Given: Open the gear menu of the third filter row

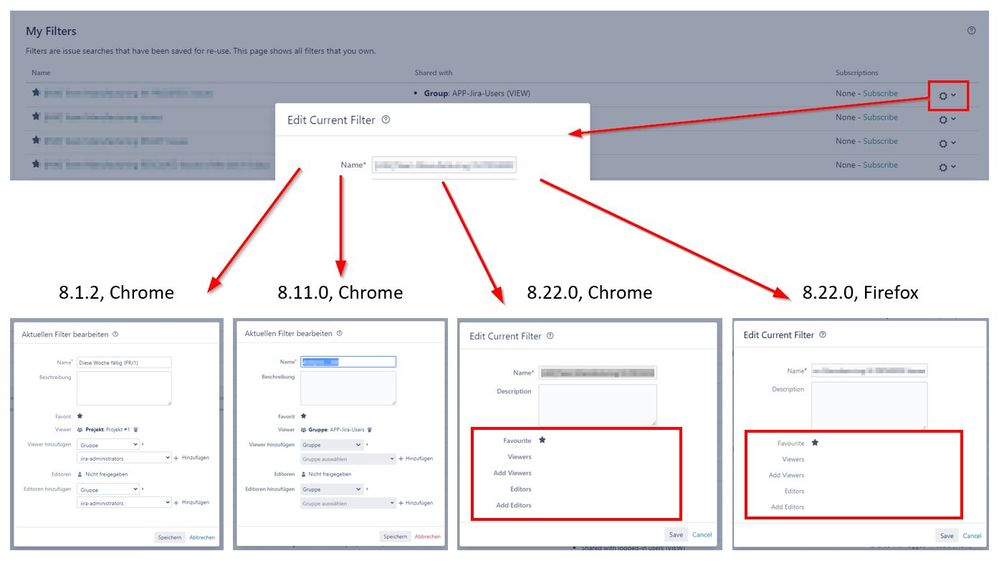Looking at the screenshot, I should [947, 143].
